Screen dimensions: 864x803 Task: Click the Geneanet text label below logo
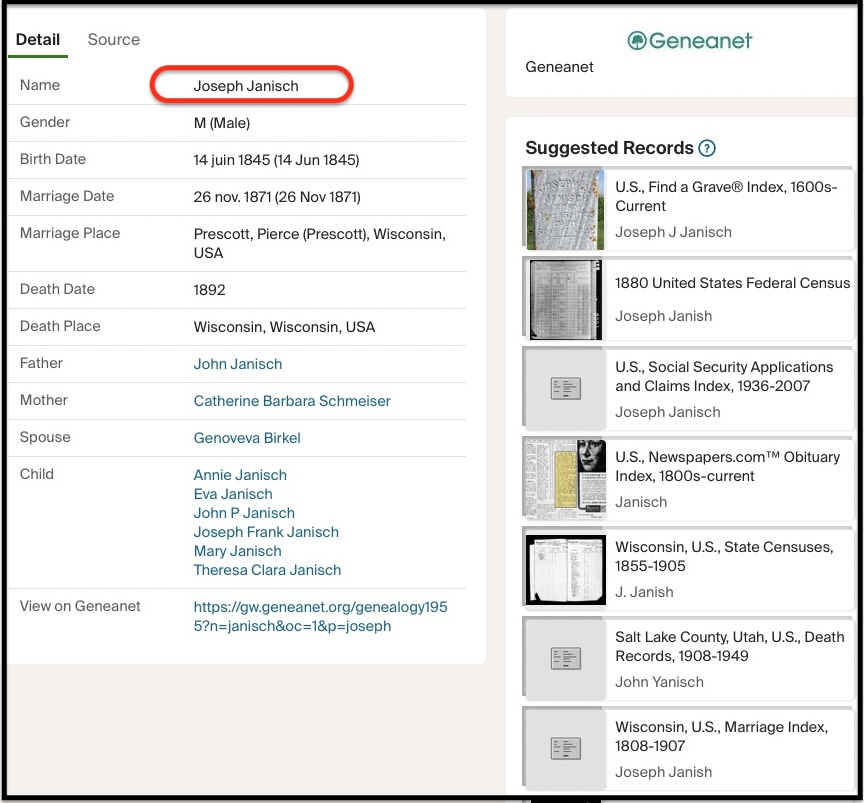click(x=559, y=67)
